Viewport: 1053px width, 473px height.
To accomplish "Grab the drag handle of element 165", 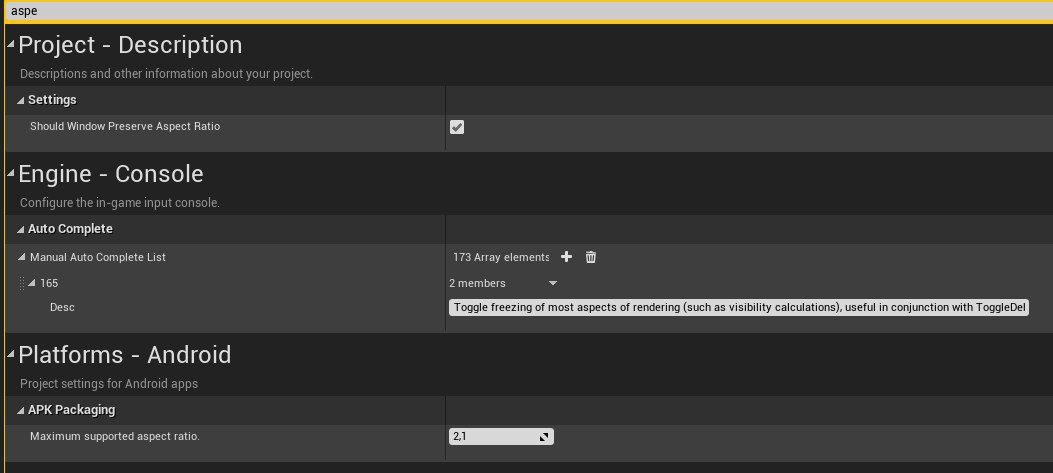I will click(21, 283).
